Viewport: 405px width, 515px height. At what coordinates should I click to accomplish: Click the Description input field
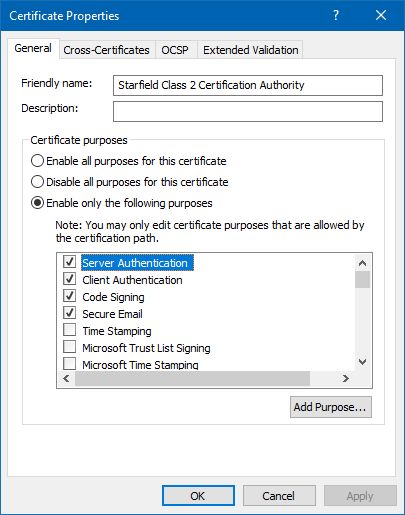point(248,111)
